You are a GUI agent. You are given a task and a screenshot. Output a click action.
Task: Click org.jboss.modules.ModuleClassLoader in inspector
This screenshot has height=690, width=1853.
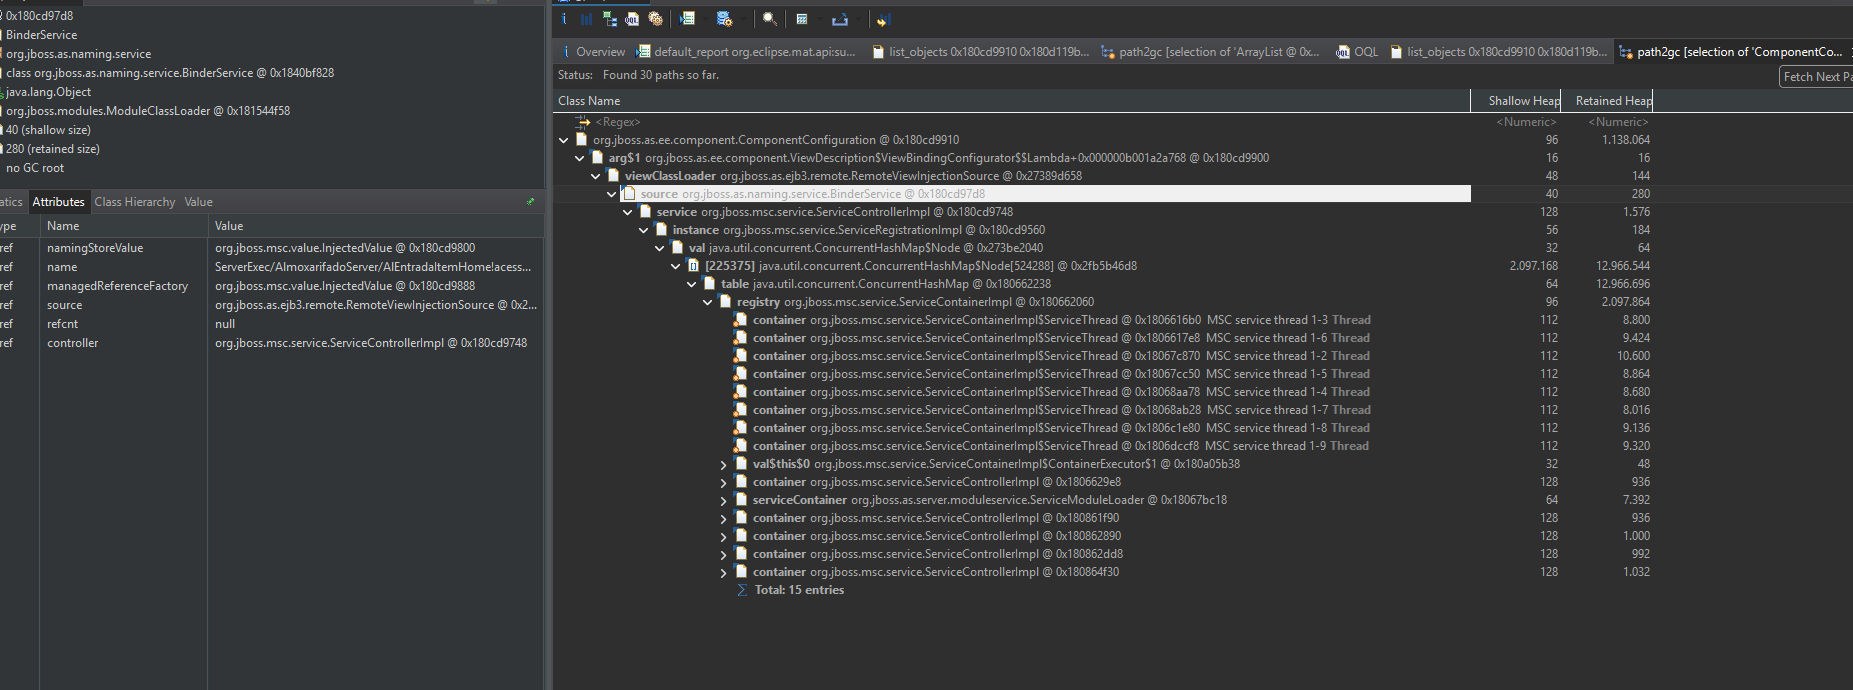click(148, 111)
